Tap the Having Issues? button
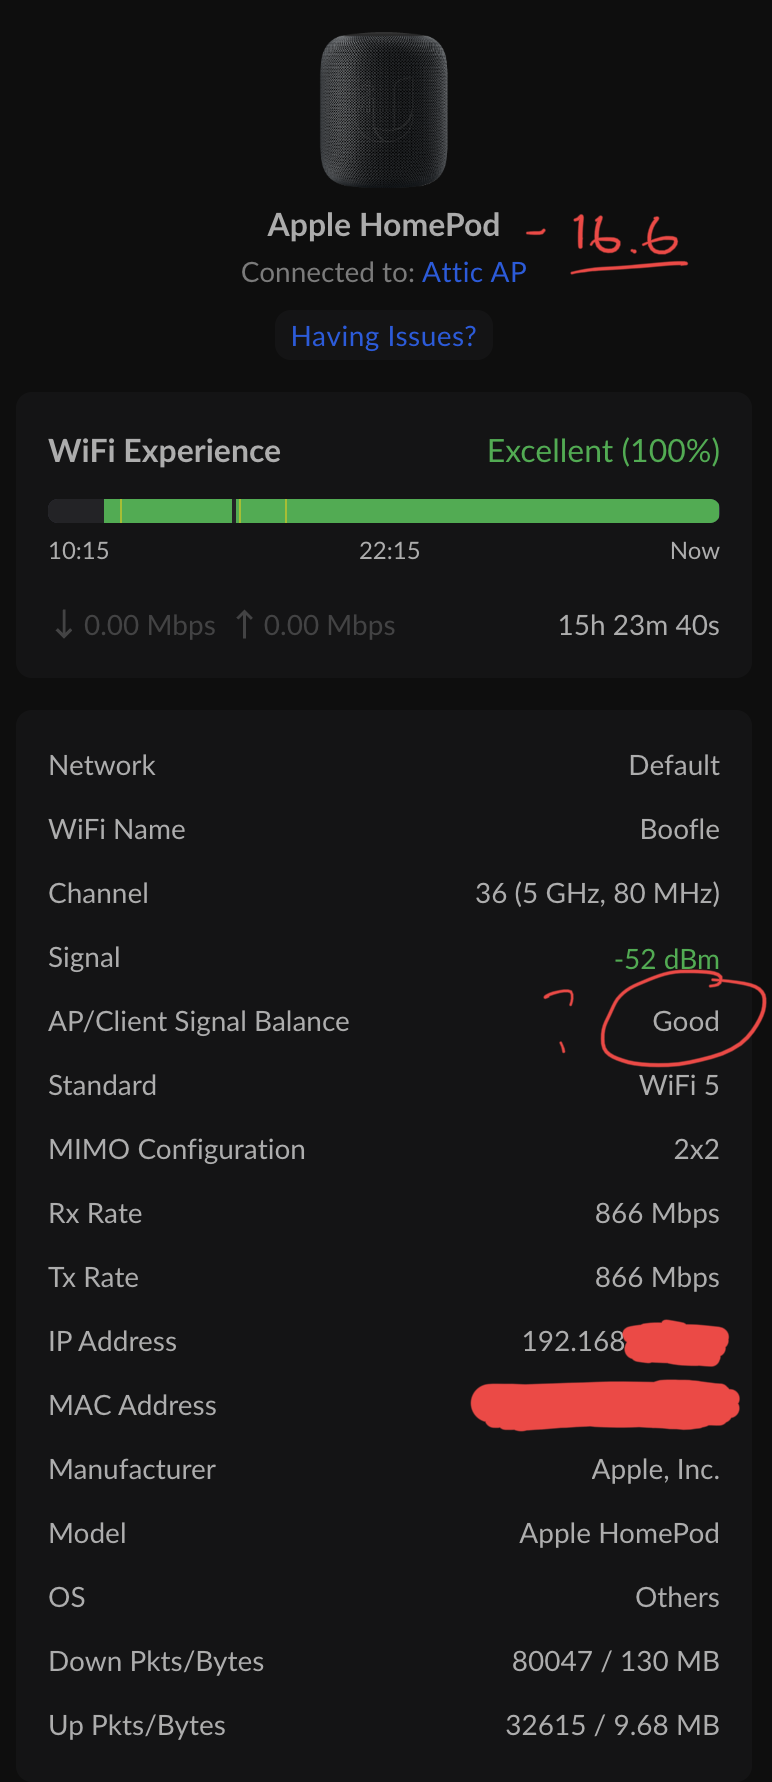This screenshot has width=772, height=1782. [x=384, y=336]
